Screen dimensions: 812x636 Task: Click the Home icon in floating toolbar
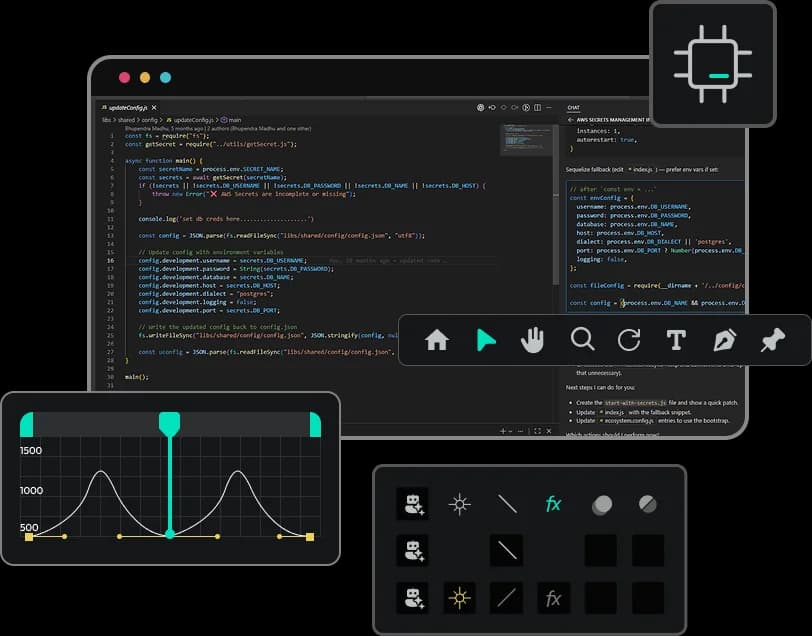tap(437, 340)
